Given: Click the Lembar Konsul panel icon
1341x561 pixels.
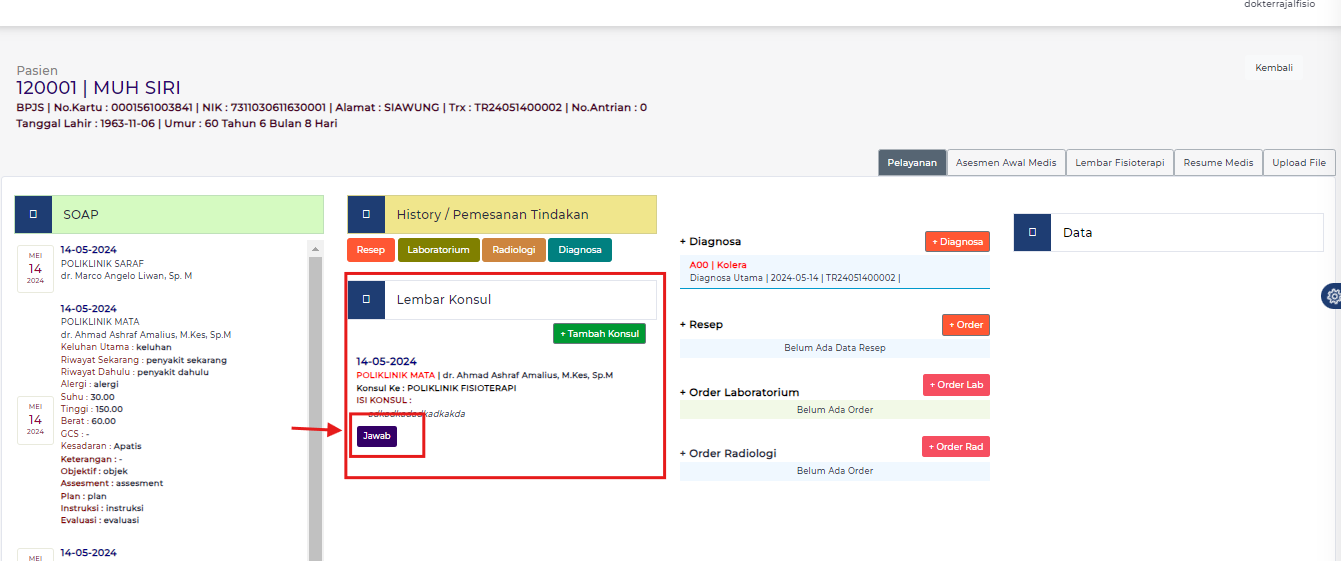Looking at the screenshot, I should [x=366, y=299].
